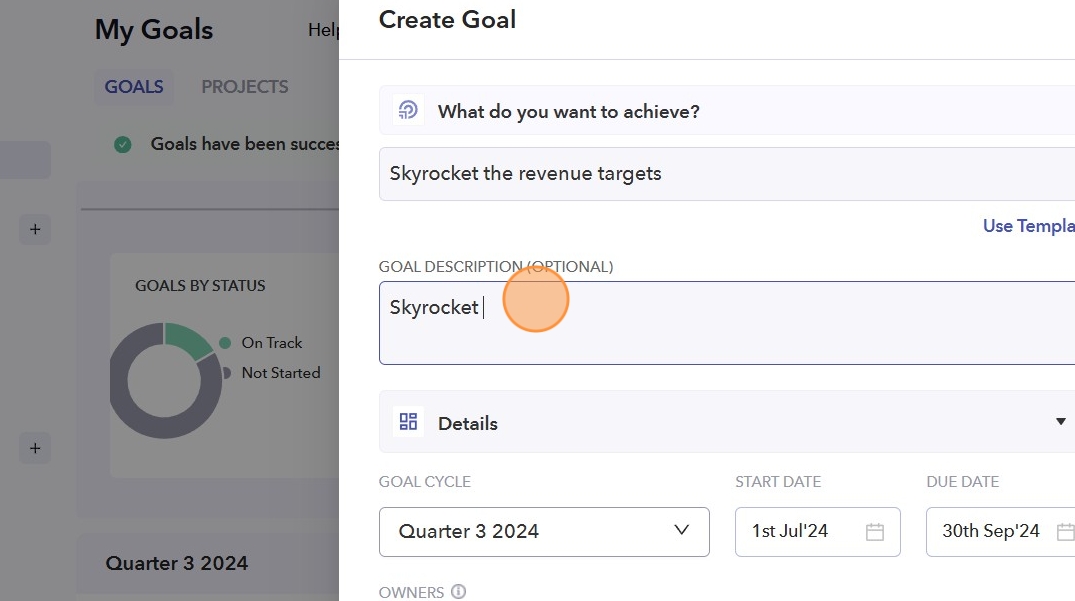The image size is (1075, 601).
Task: Click the green checkmark success icon
Action: pyautogui.click(x=123, y=144)
